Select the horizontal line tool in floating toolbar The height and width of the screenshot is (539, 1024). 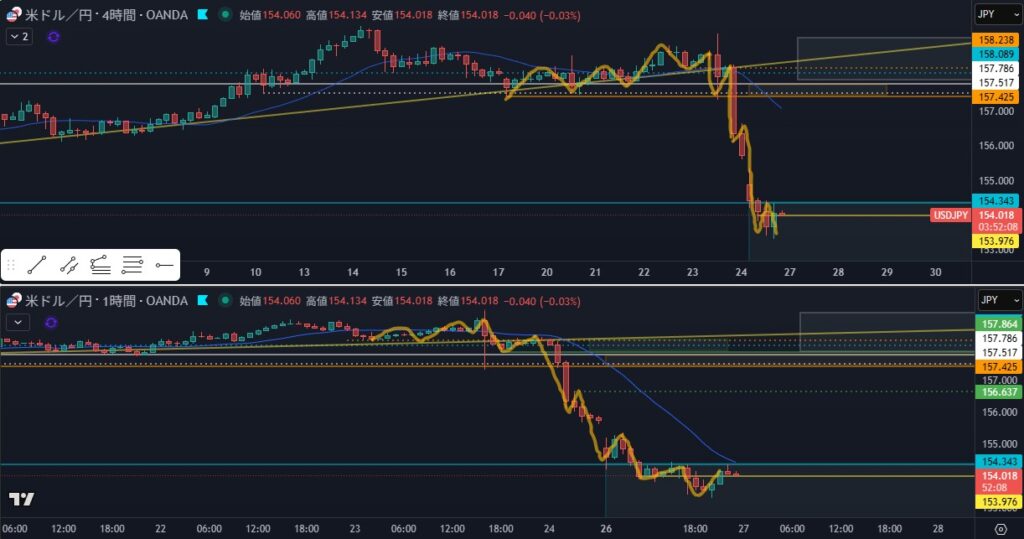tap(164, 265)
